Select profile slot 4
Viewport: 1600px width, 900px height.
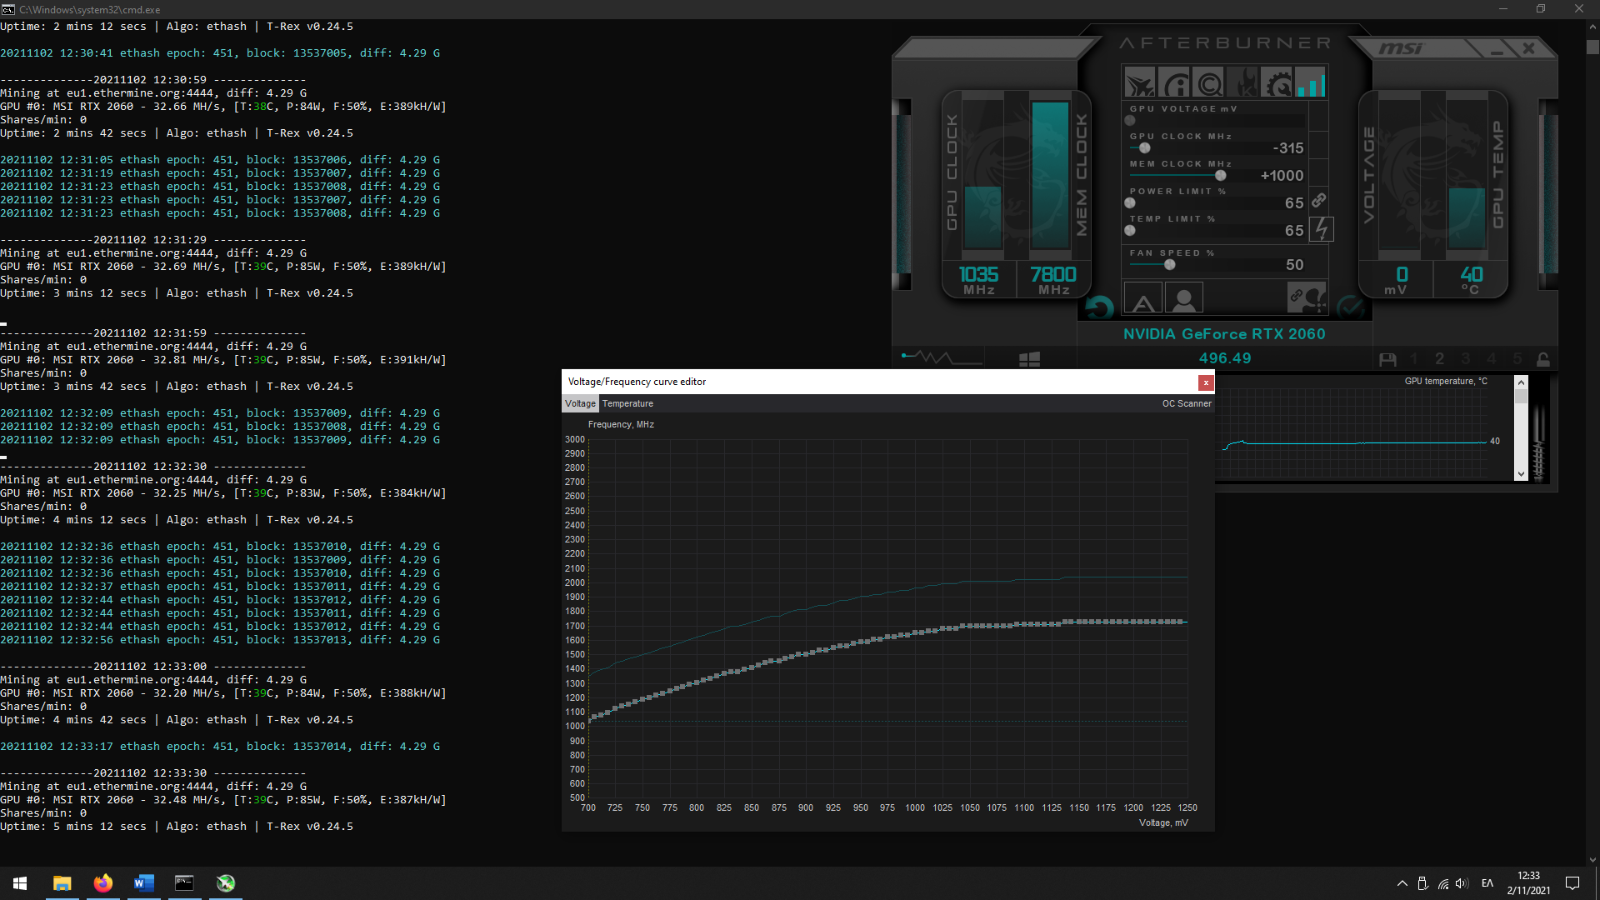(x=1492, y=359)
